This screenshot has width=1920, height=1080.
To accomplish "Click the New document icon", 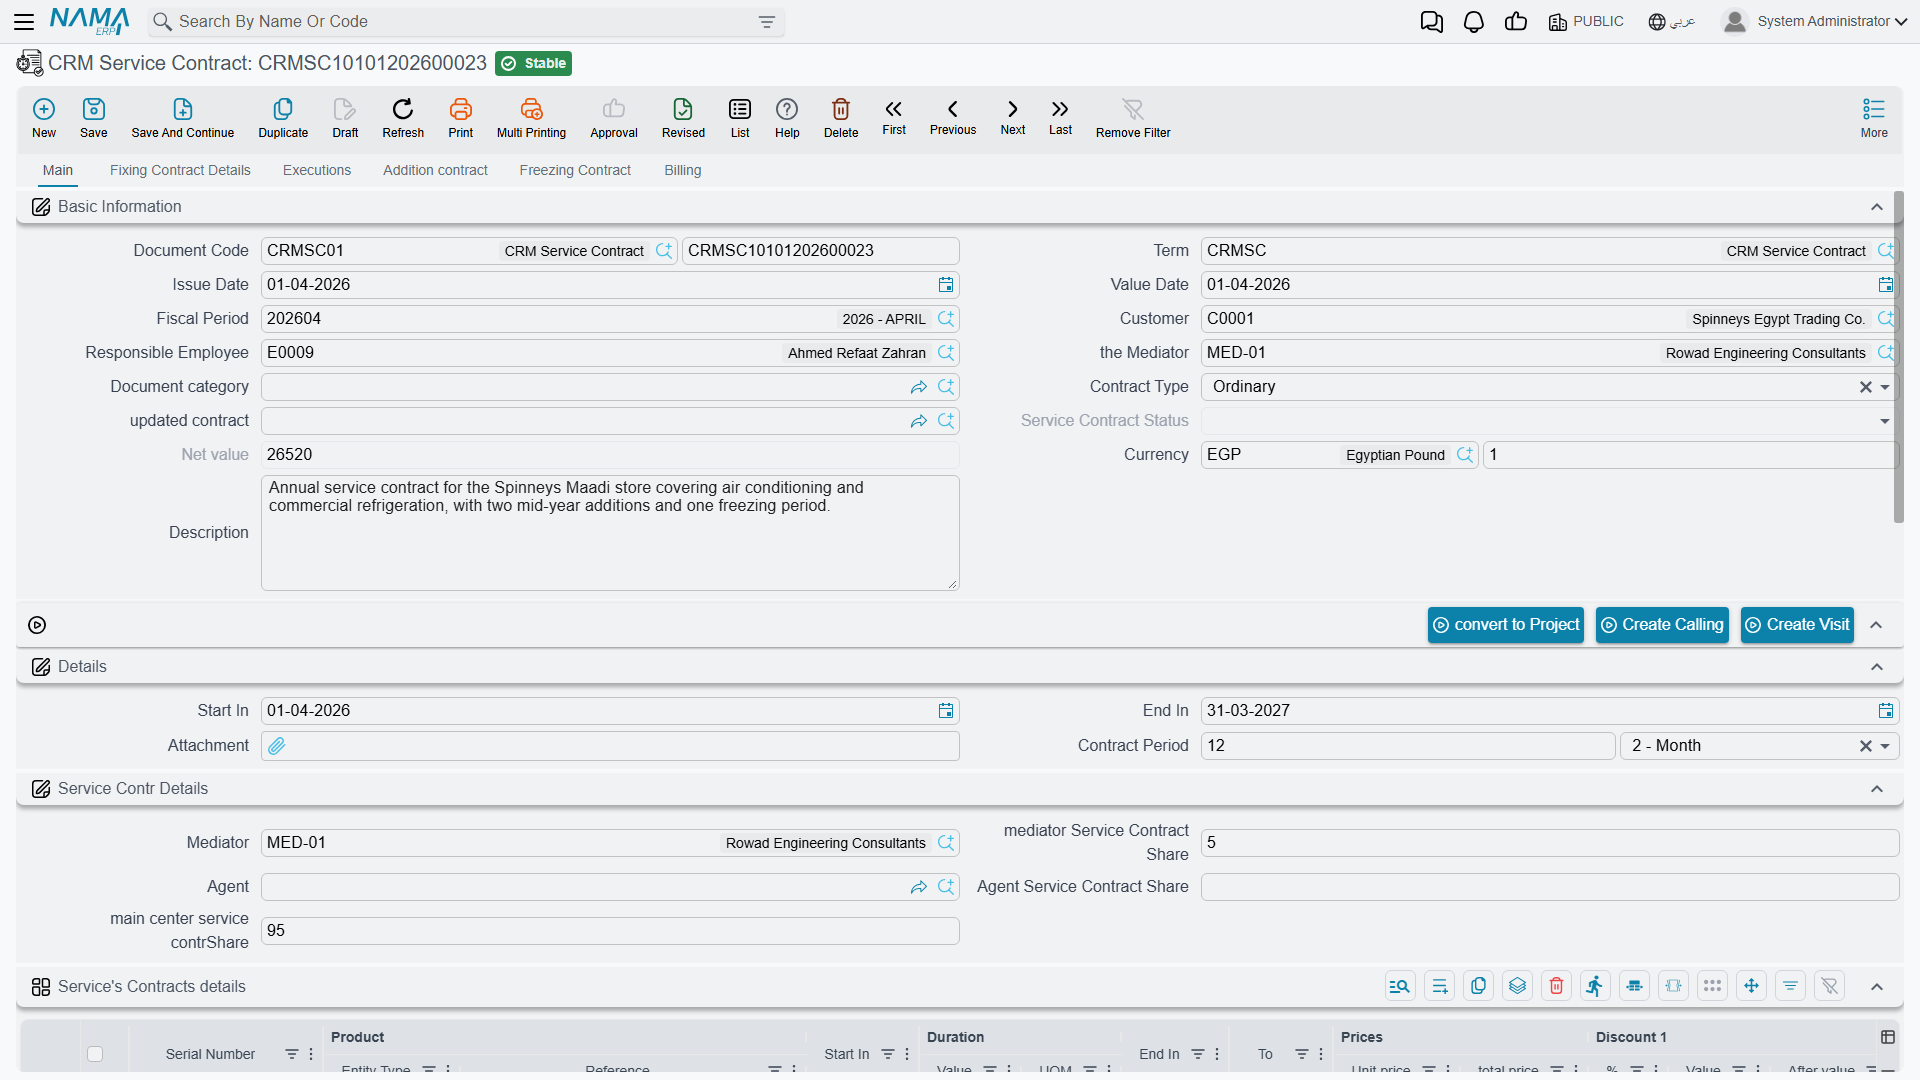I will [x=44, y=117].
